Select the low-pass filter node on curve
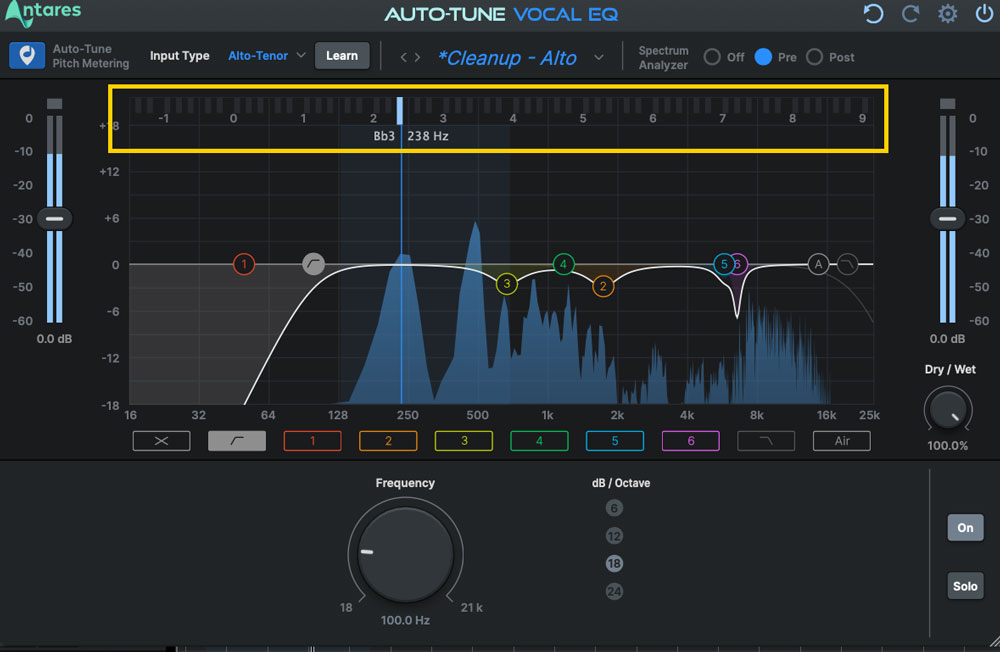Screen dimensions: 1000x652 (847, 263)
